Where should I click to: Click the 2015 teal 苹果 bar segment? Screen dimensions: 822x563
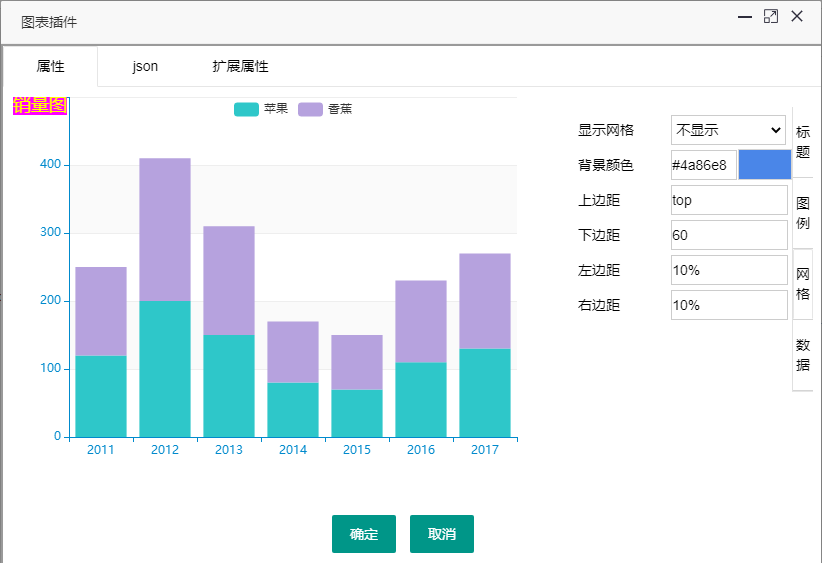click(356, 413)
